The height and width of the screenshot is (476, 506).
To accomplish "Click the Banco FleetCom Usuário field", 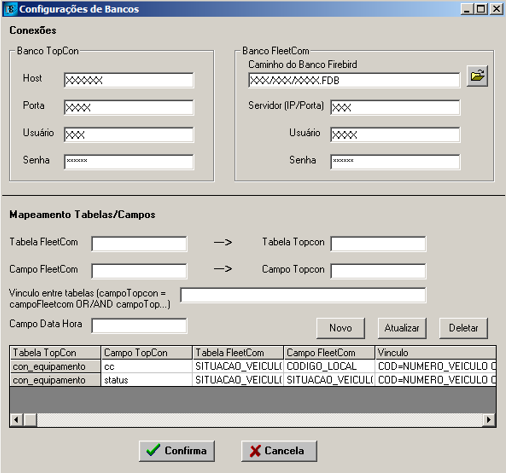I will pos(395,135).
